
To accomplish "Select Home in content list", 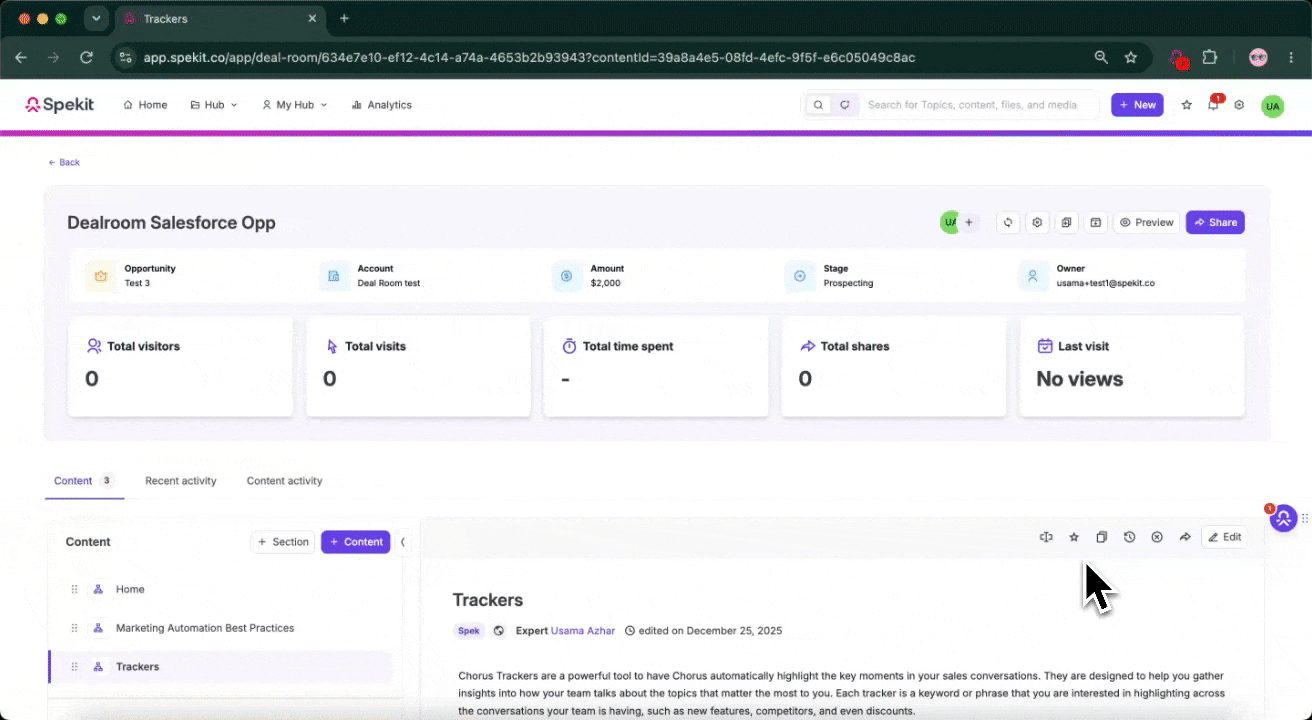I will pyautogui.click(x=220, y=590).
